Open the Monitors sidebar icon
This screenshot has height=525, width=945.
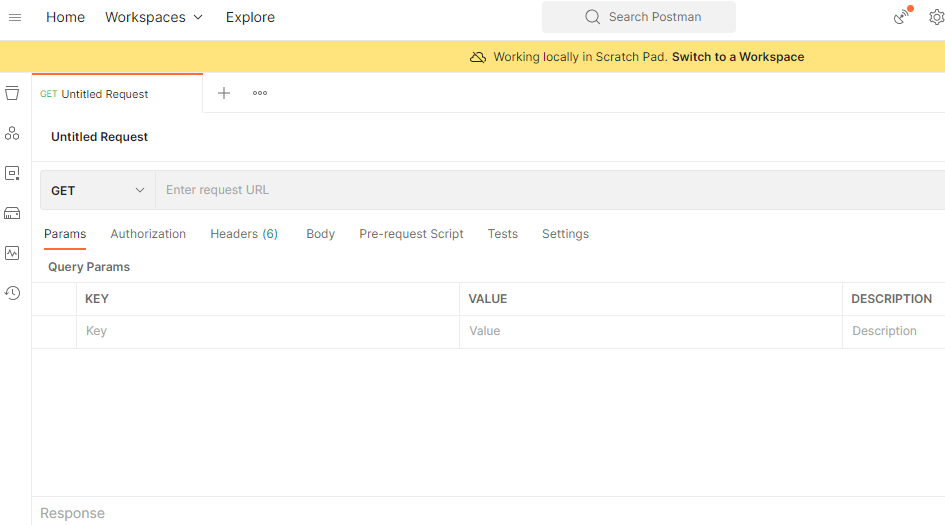tap(12, 253)
